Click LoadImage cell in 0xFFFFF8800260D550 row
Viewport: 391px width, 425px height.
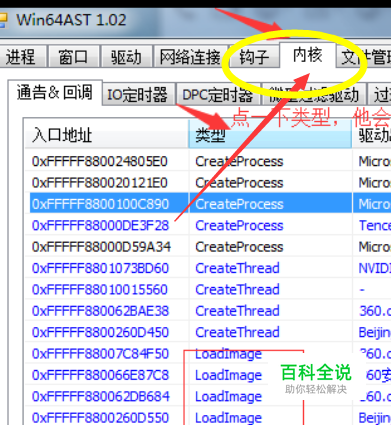(228, 417)
